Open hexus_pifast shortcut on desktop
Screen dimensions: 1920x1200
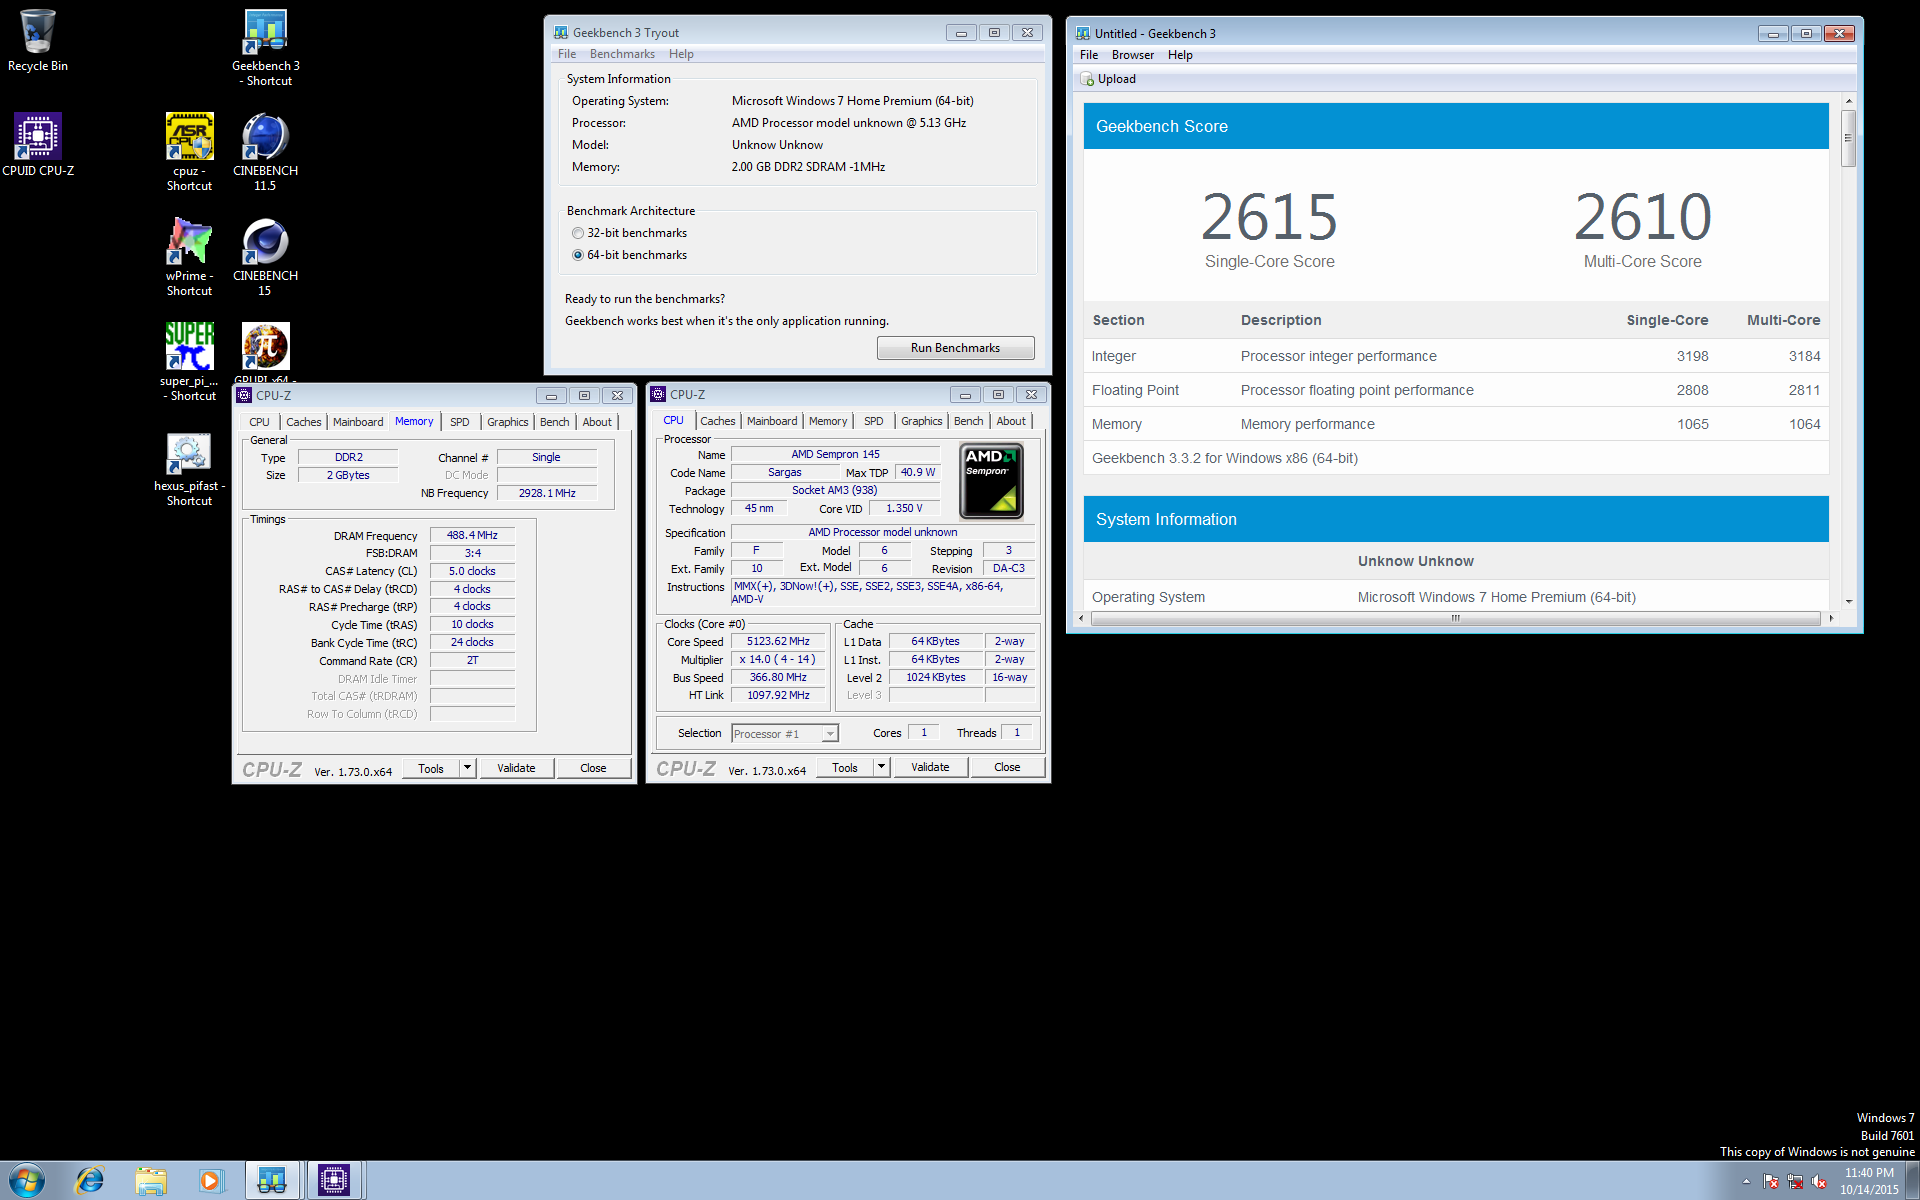(x=189, y=470)
